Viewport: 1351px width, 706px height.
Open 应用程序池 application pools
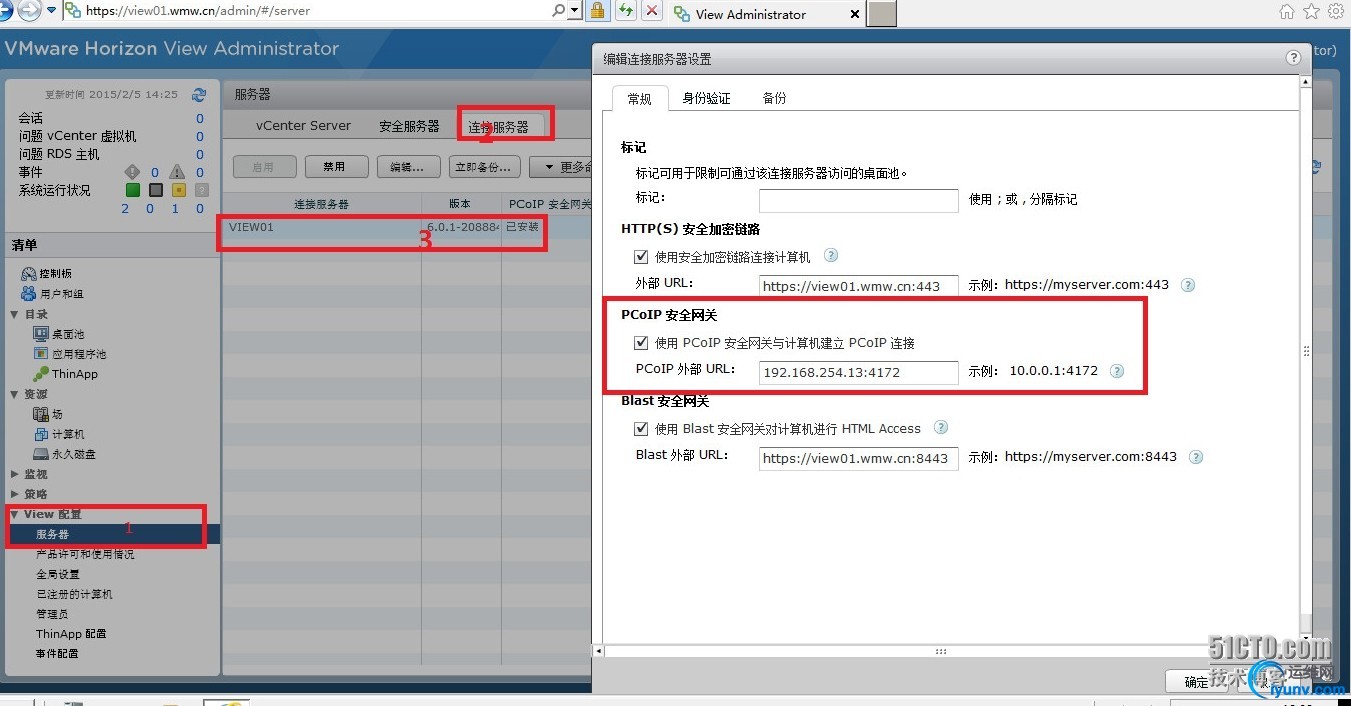click(70, 354)
